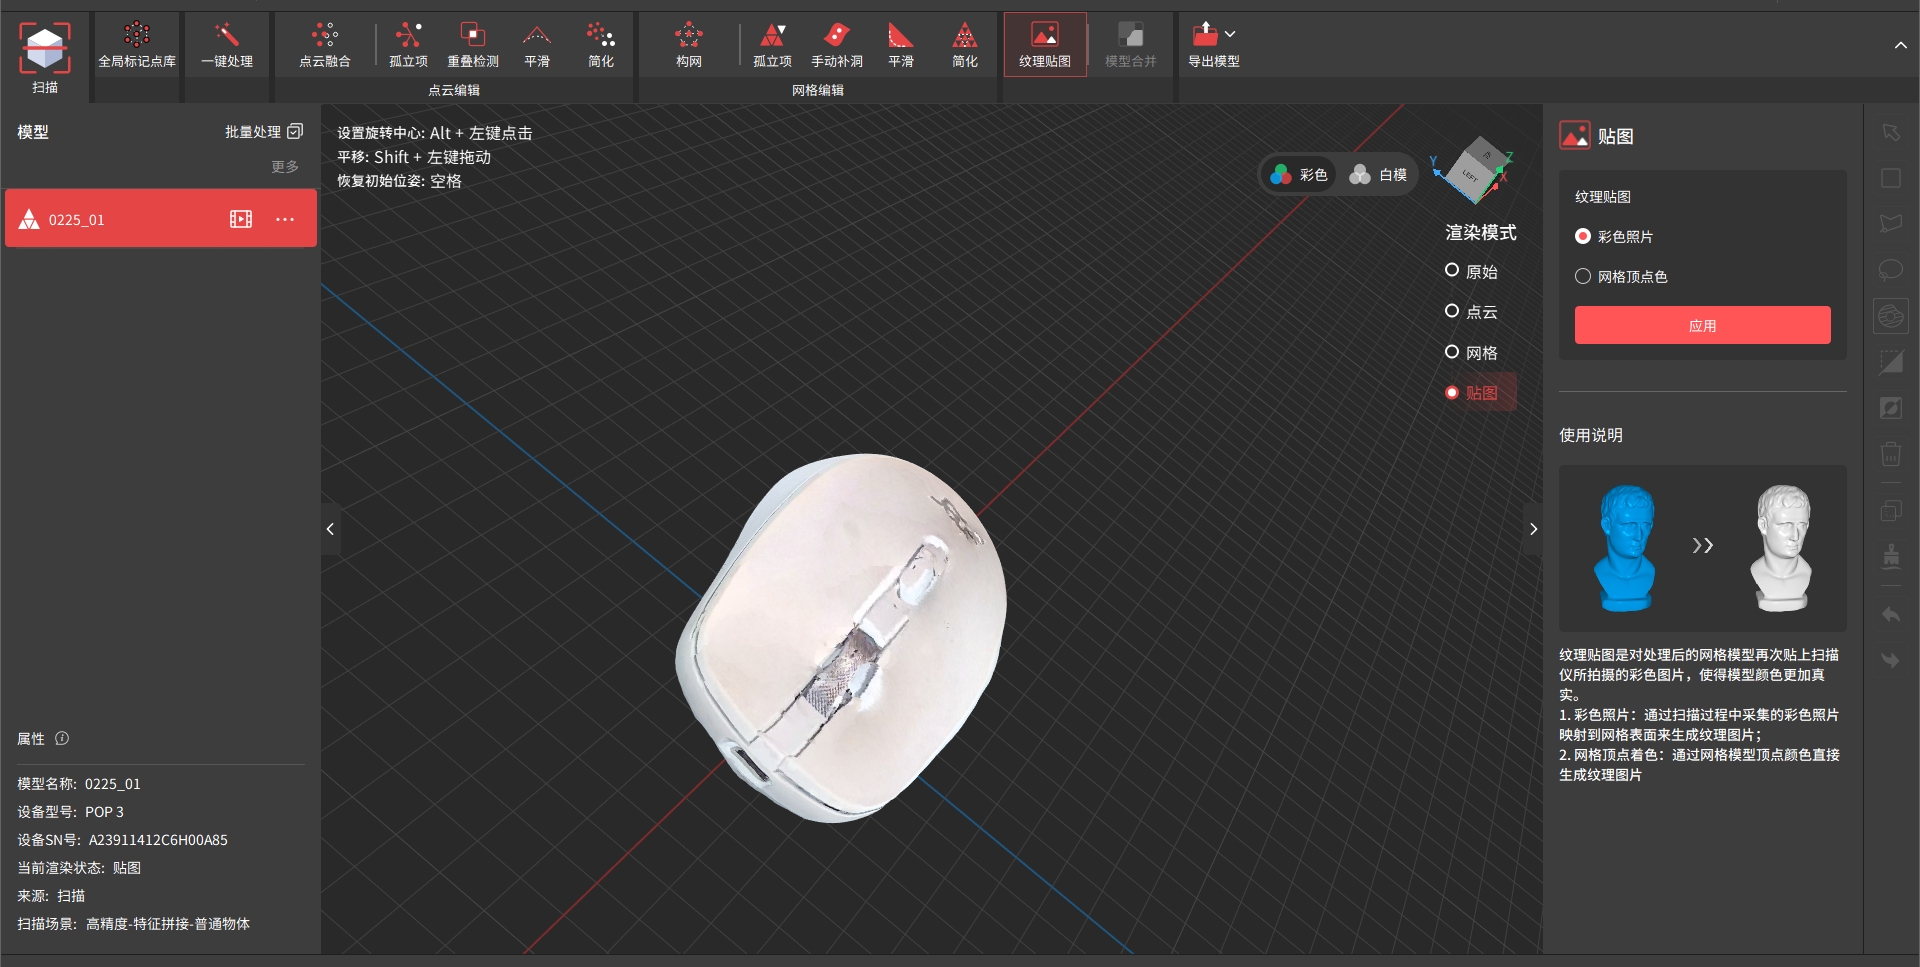Click device SN A23911412C6H00A85
Screen dimensions: 1920x967
158,840
